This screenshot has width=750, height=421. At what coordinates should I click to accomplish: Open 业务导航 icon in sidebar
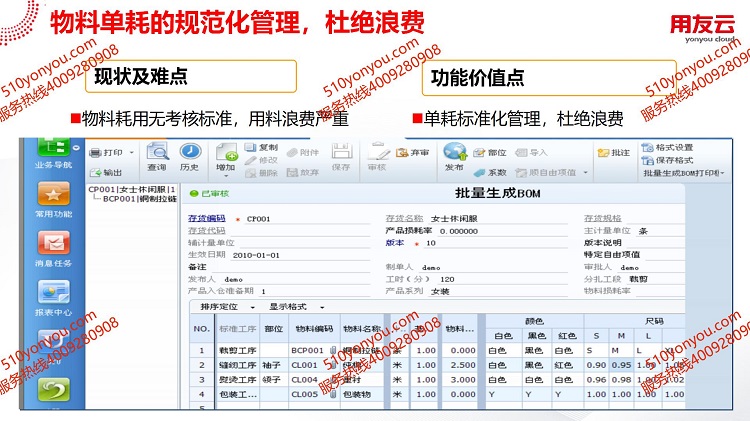(x=52, y=147)
